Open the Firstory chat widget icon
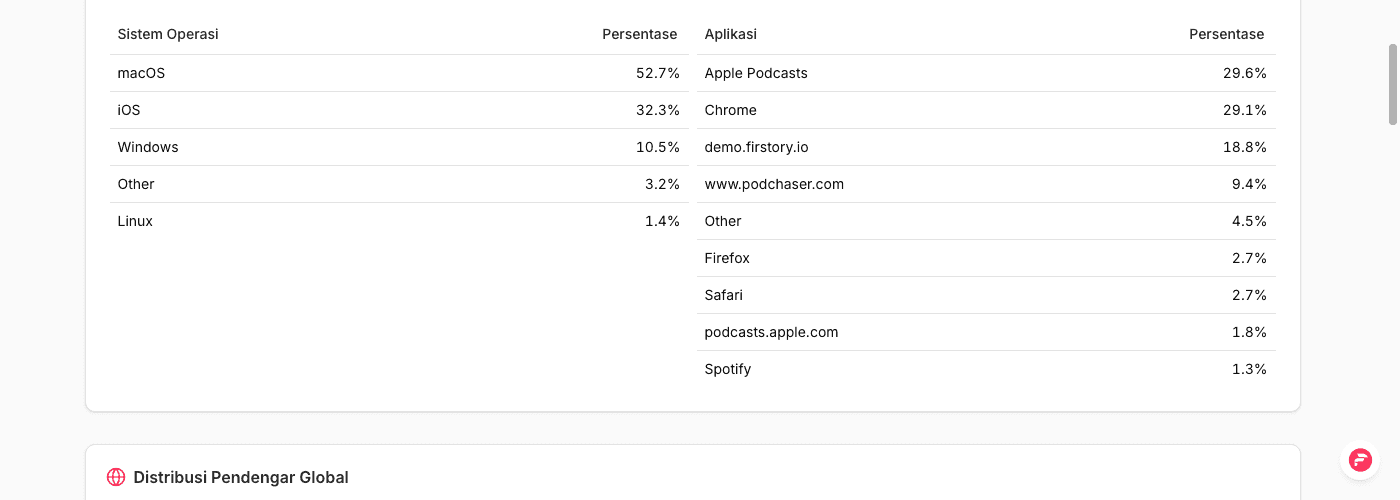Image resolution: width=1400 pixels, height=500 pixels. 1360,460
